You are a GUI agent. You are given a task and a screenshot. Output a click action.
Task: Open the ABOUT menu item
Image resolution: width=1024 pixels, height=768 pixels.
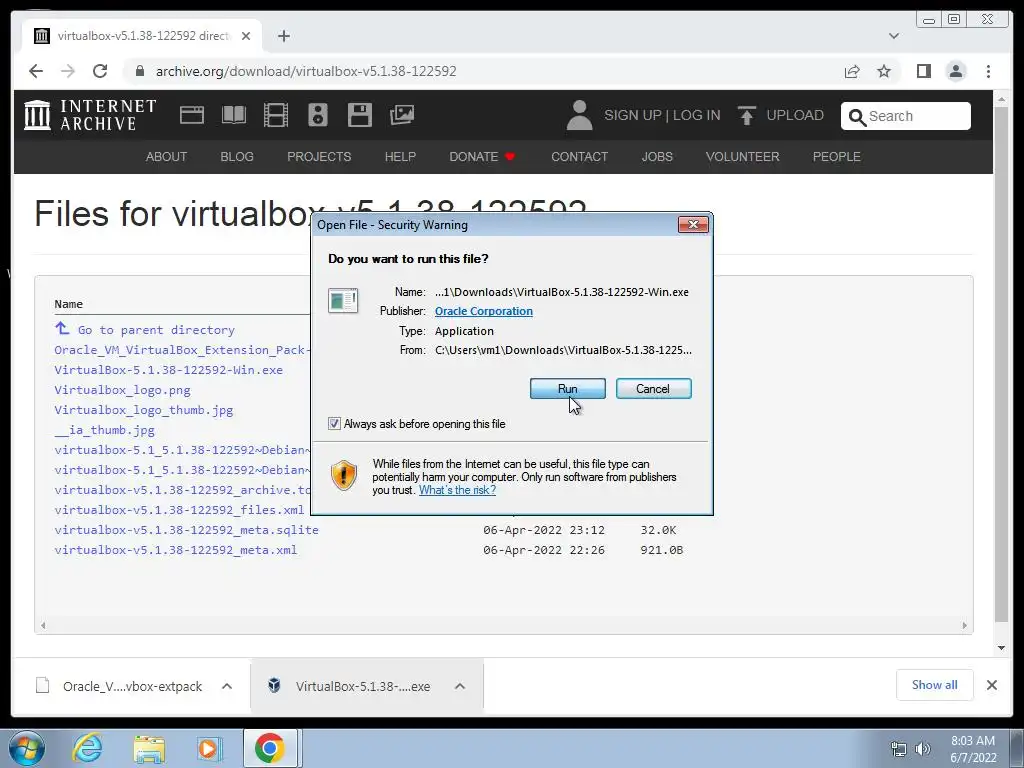167,157
